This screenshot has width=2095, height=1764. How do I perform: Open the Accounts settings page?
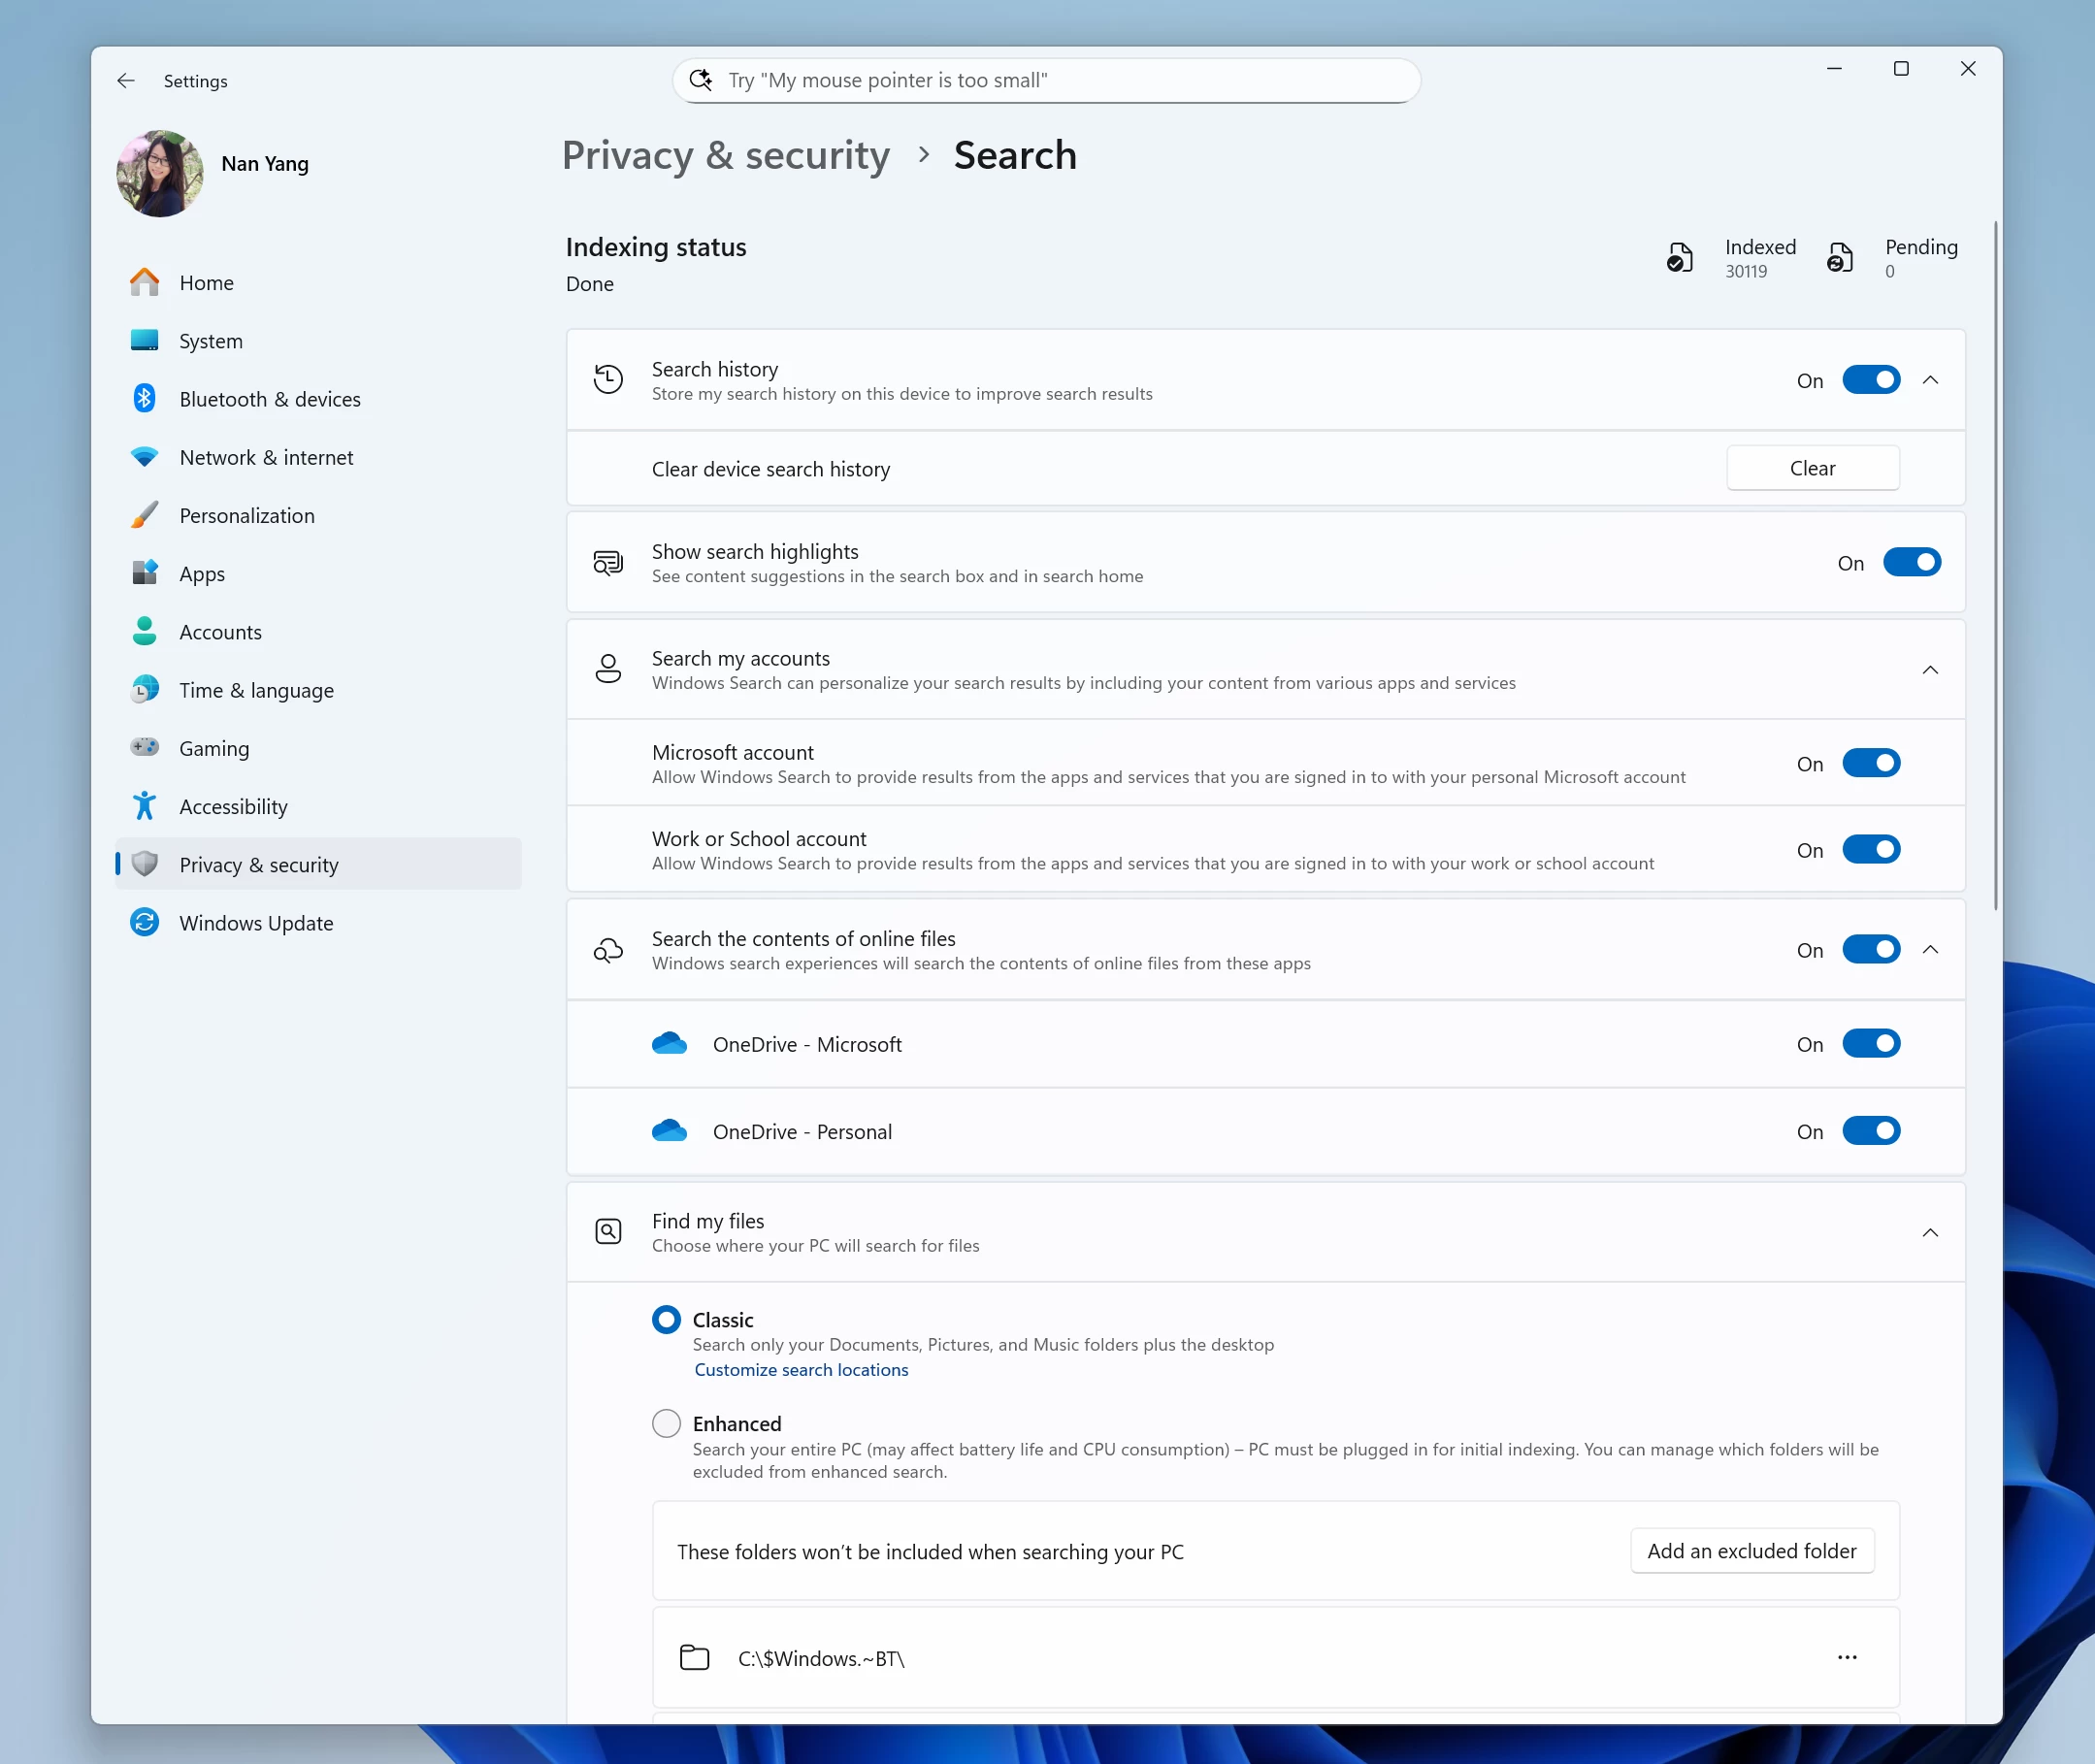coord(220,632)
